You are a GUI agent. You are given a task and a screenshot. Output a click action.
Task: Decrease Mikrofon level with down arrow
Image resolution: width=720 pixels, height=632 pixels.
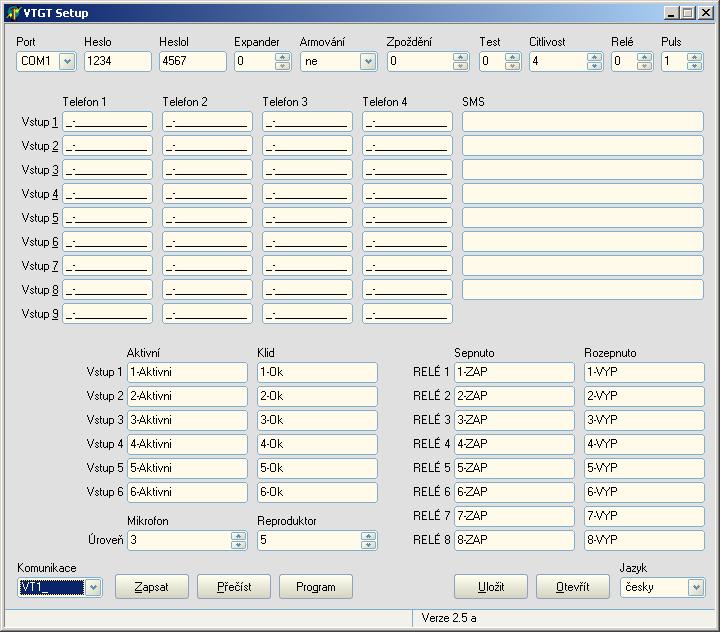pos(238,545)
